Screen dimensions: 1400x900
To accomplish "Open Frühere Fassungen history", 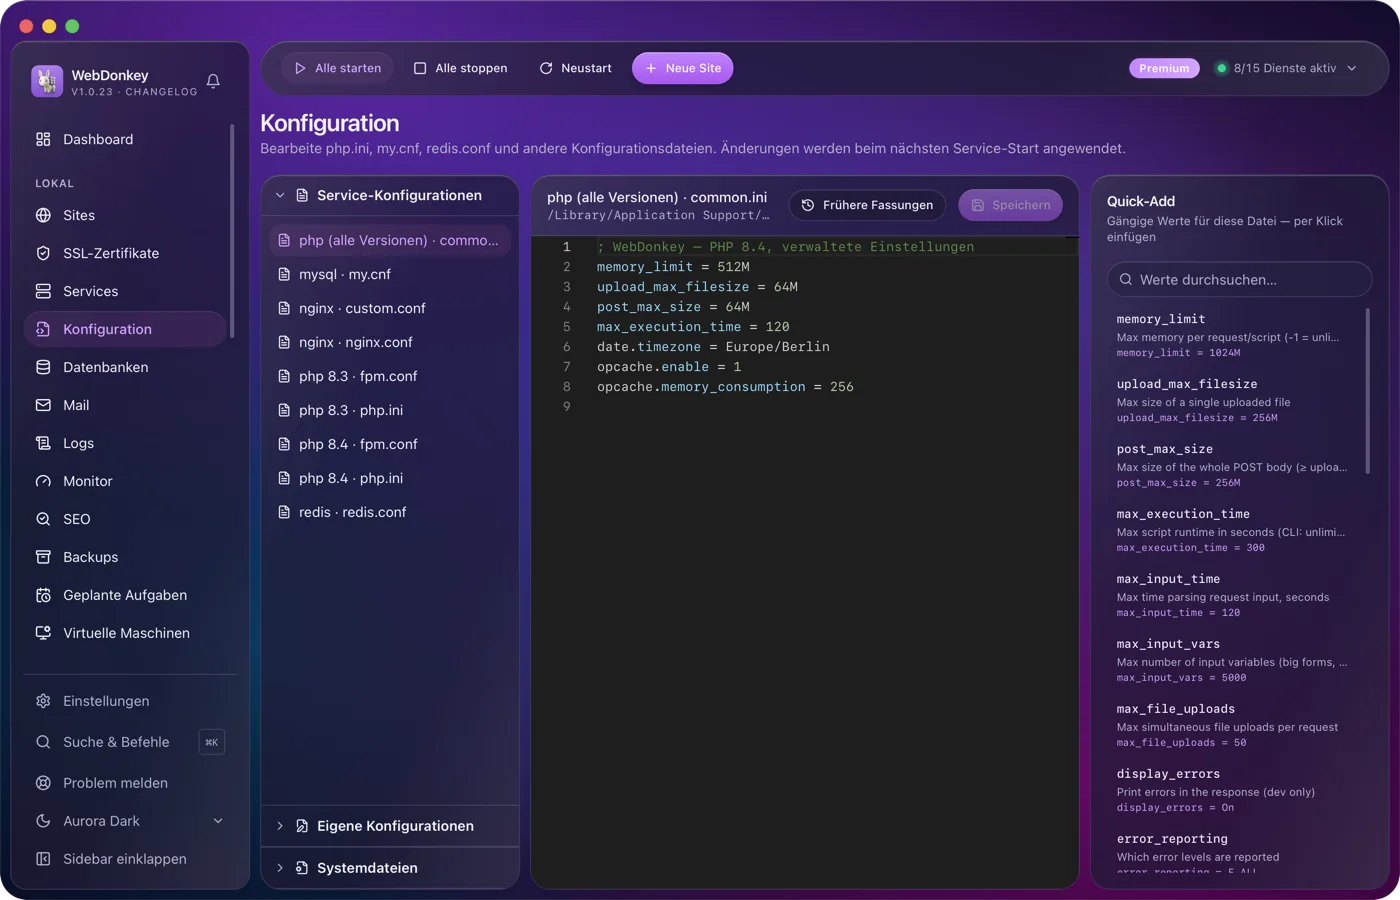I will click(867, 205).
